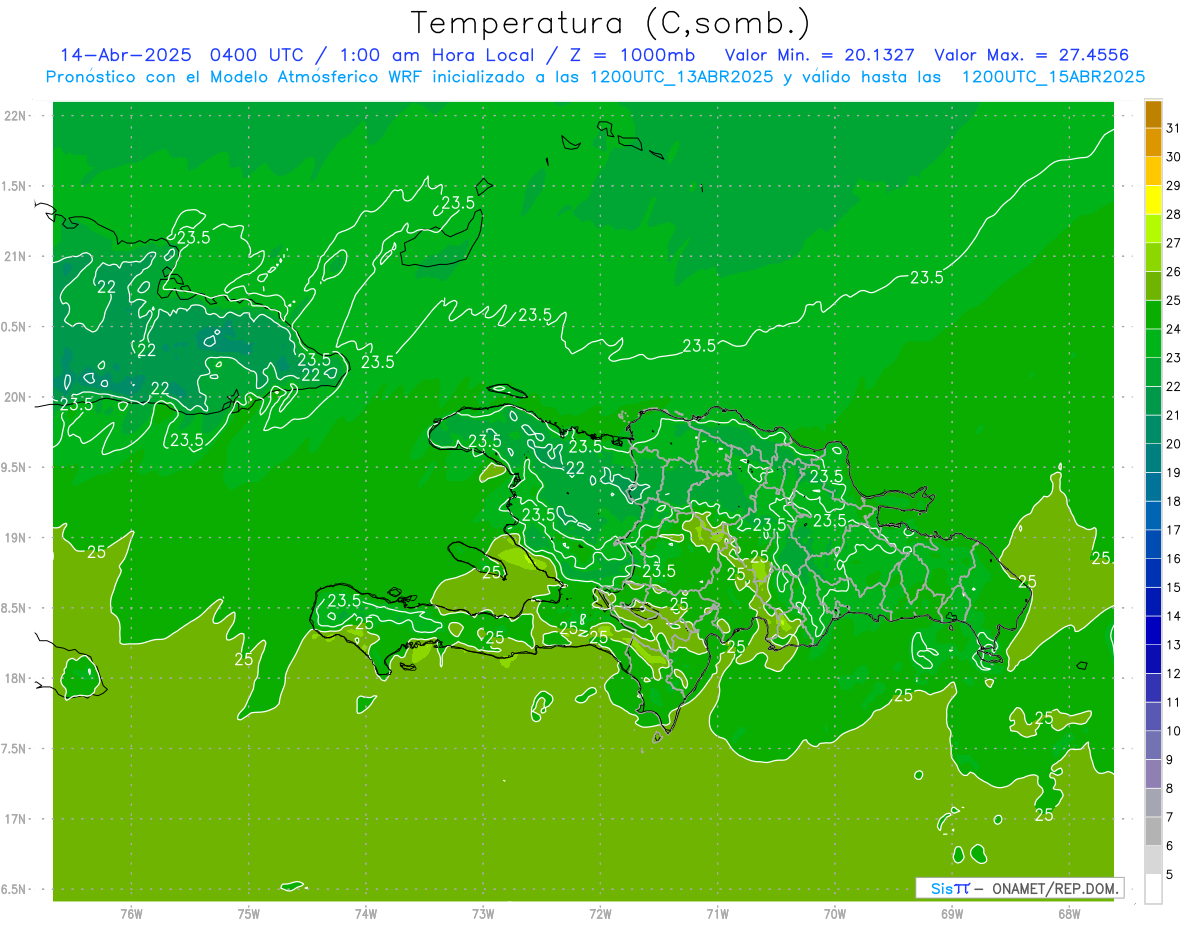Click the longitude axis label '69W'
Viewport: 1200px width, 927px height.
pos(952,913)
